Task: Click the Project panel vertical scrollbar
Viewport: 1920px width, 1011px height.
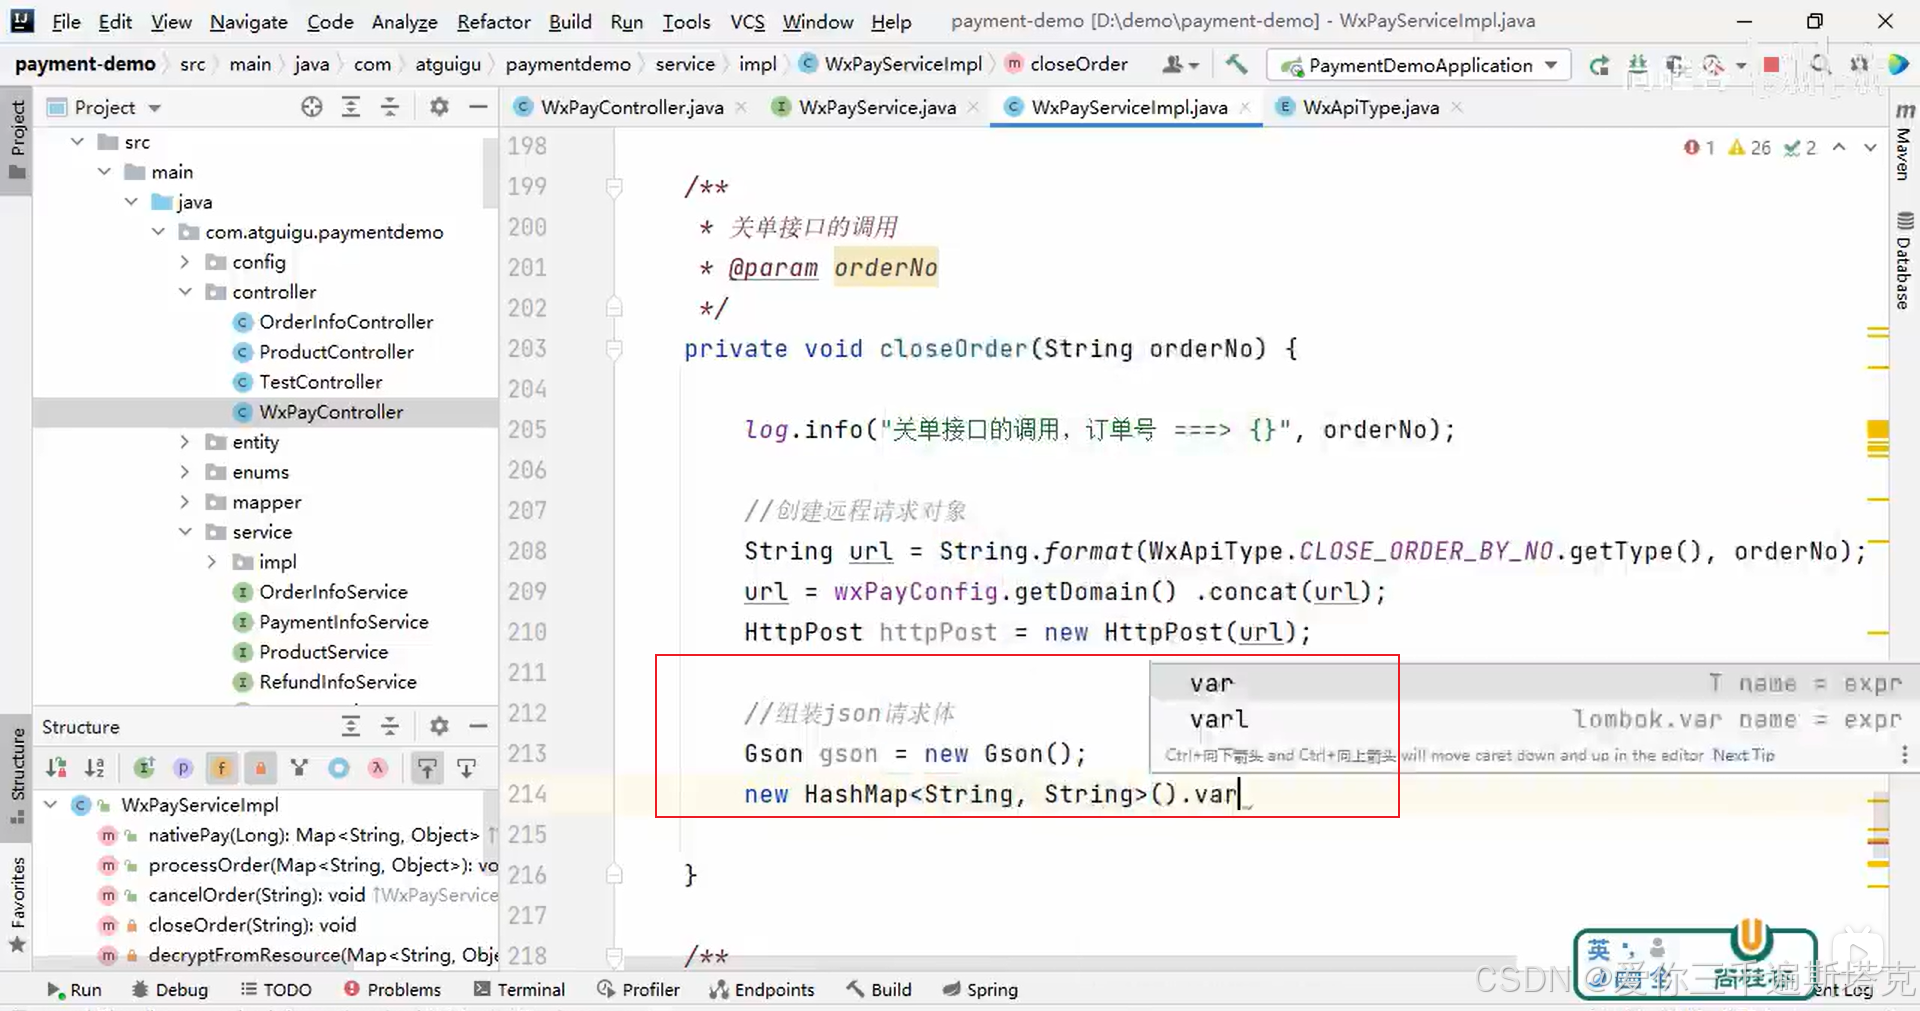Action: [490, 172]
